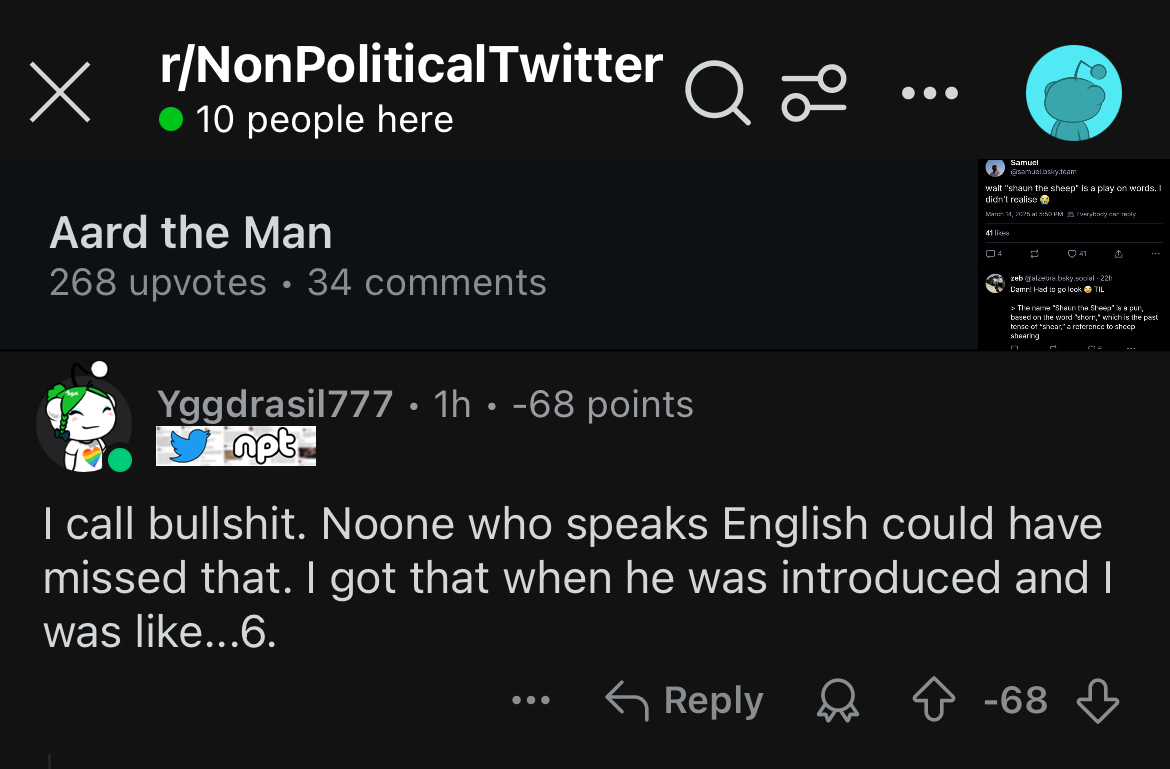Viewport: 1170px width, 769px height.
Task: Open the header three-dot overflow menu
Action: coord(930,93)
